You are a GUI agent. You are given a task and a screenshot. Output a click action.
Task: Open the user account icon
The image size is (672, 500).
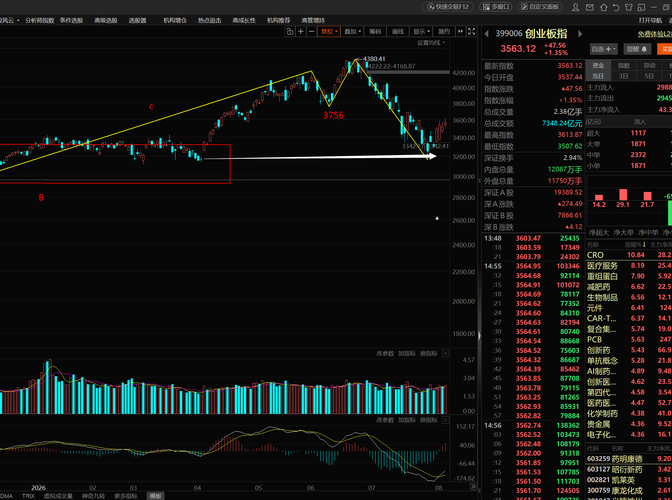click(x=576, y=7)
